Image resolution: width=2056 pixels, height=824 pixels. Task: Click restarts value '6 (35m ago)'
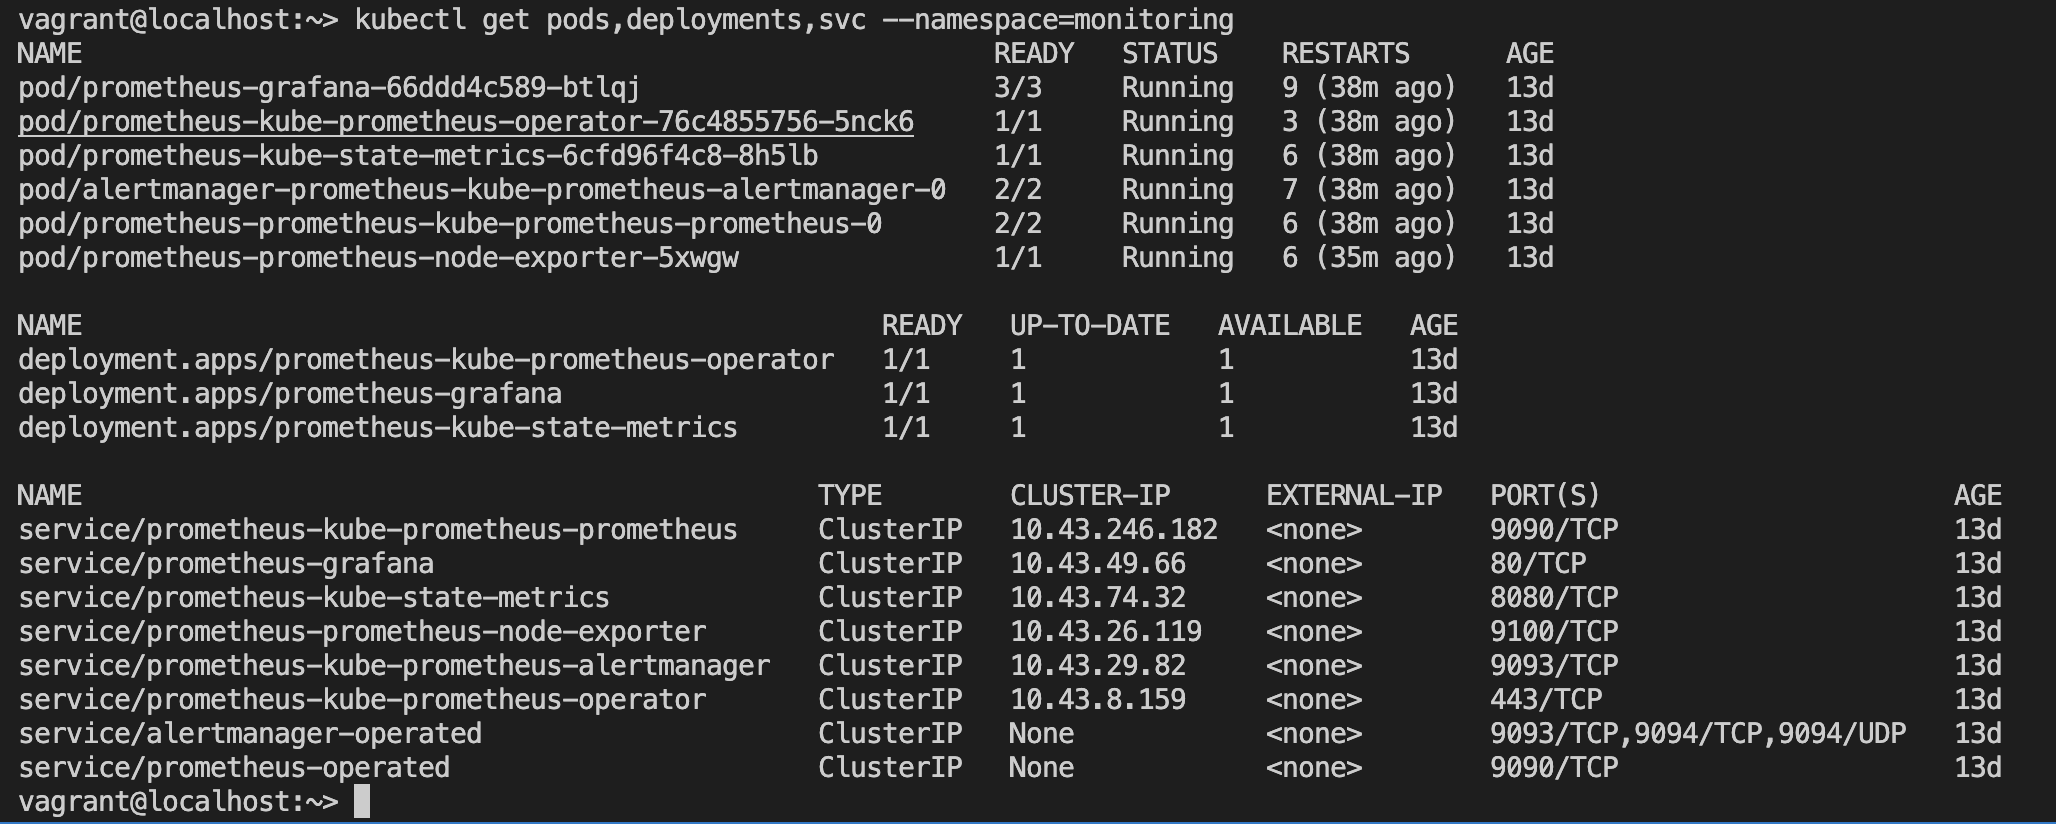point(1369,258)
